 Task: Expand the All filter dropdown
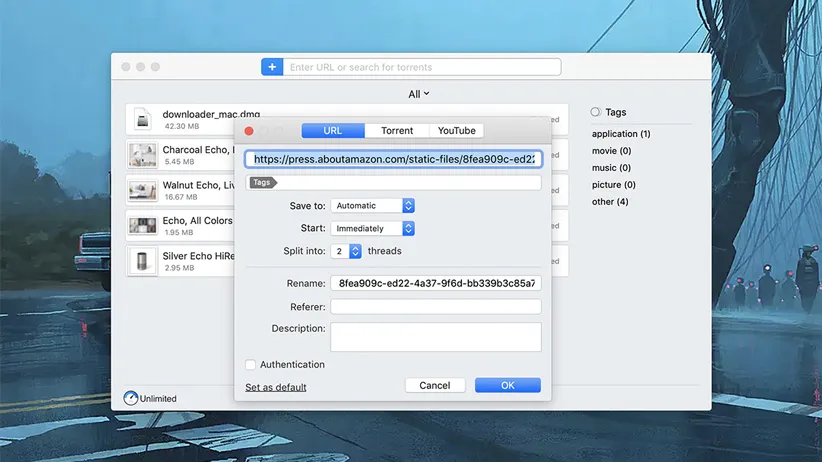pyautogui.click(x=419, y=94)
